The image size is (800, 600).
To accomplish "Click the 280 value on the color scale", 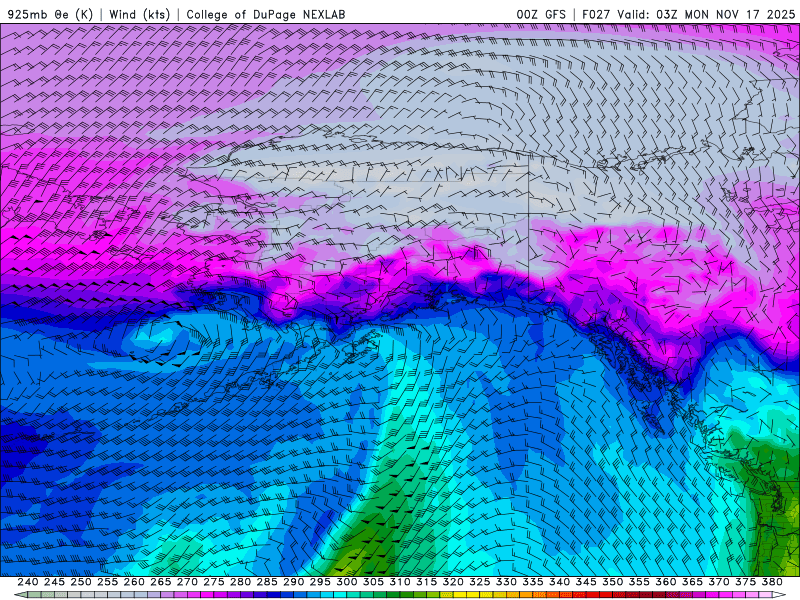I will (x=240, y=582).
